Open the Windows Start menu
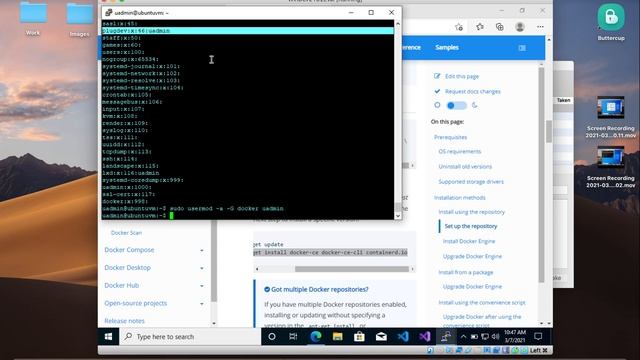Image resolution: width=640 pixels, height=360 pixels. tap(109, 337)
